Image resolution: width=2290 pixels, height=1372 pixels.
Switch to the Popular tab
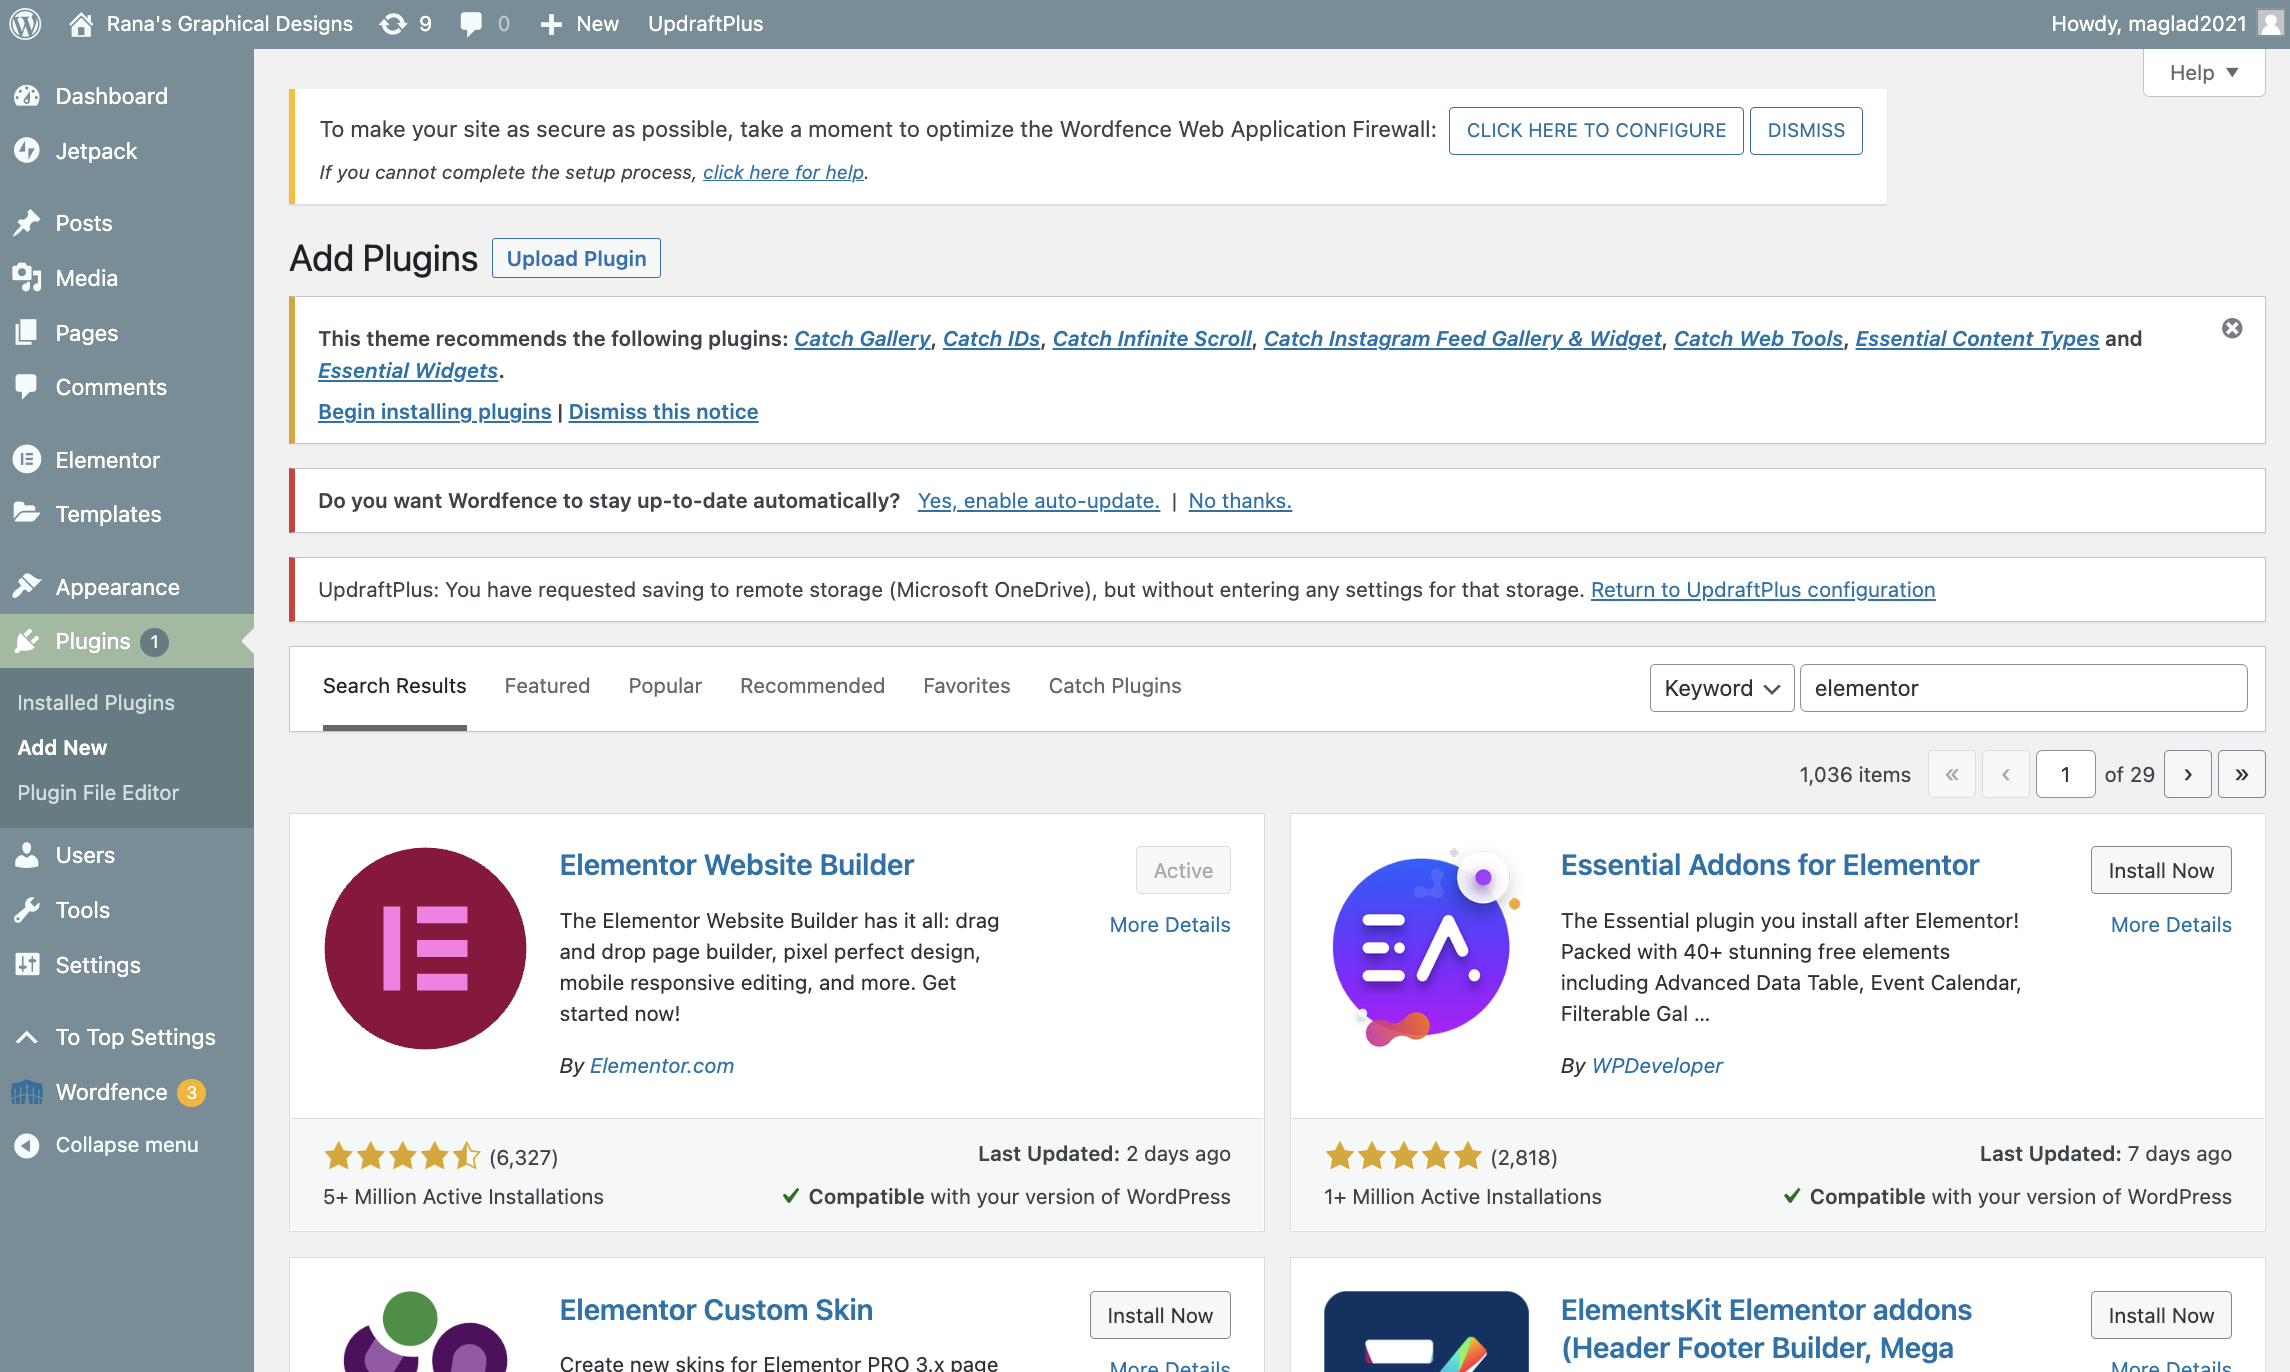665,686
